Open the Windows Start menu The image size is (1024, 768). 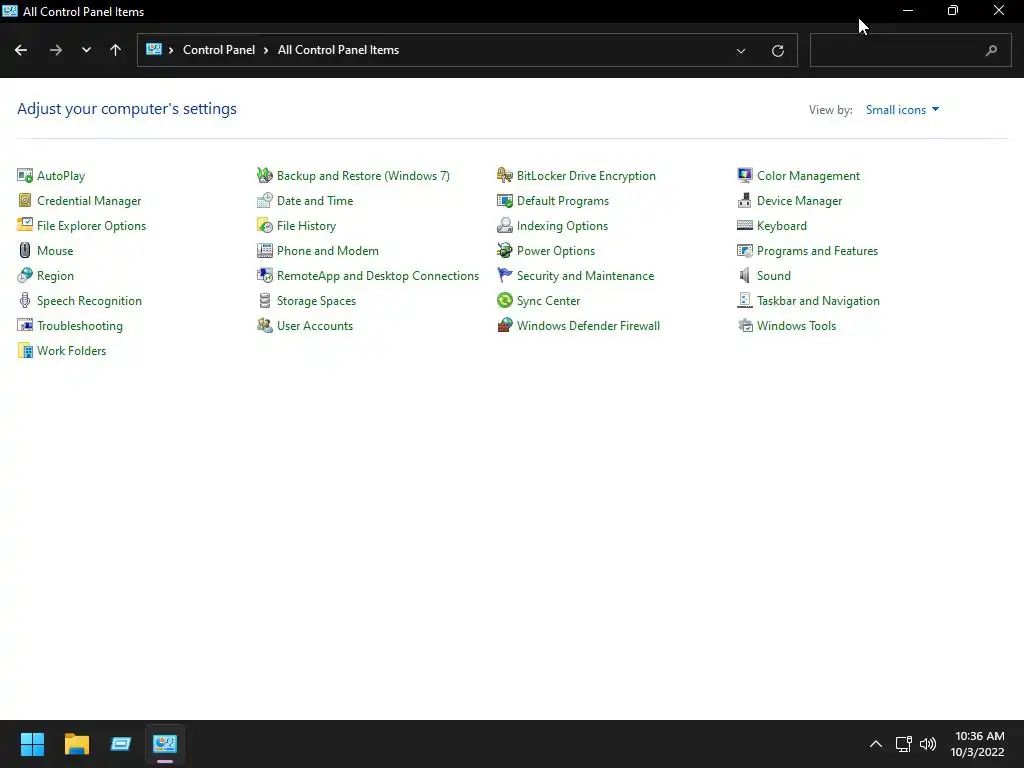click(x=32, y=744)
